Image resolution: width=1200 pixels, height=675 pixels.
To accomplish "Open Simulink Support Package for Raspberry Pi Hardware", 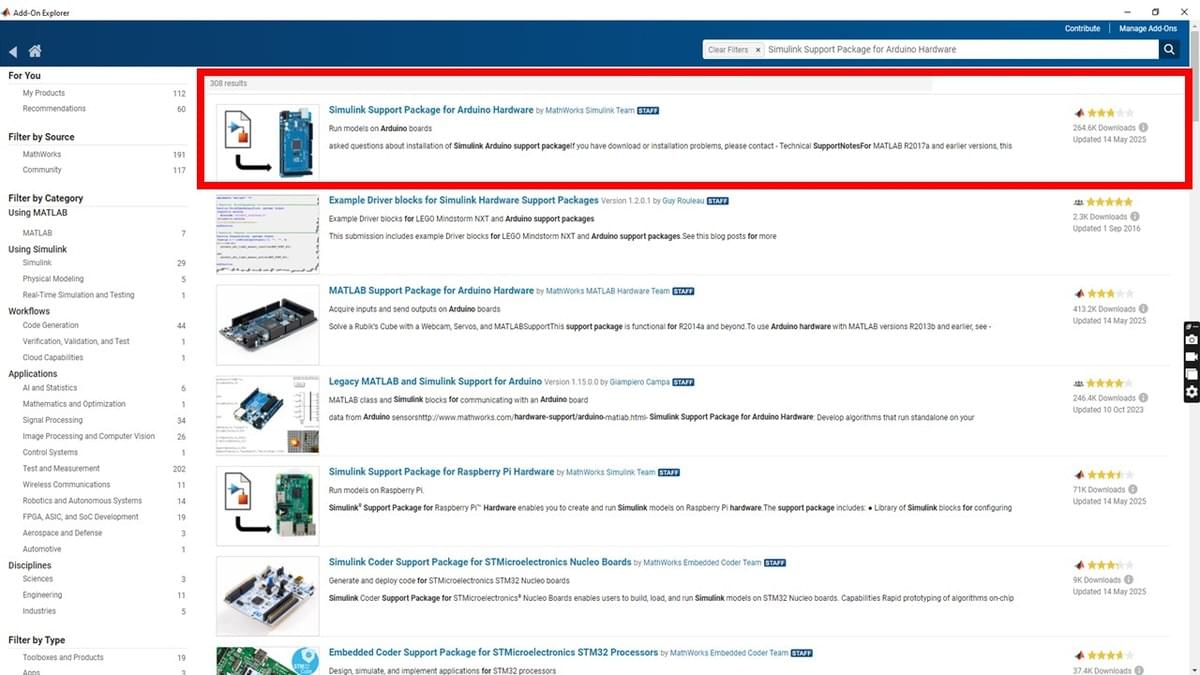I will pos(441,472).
